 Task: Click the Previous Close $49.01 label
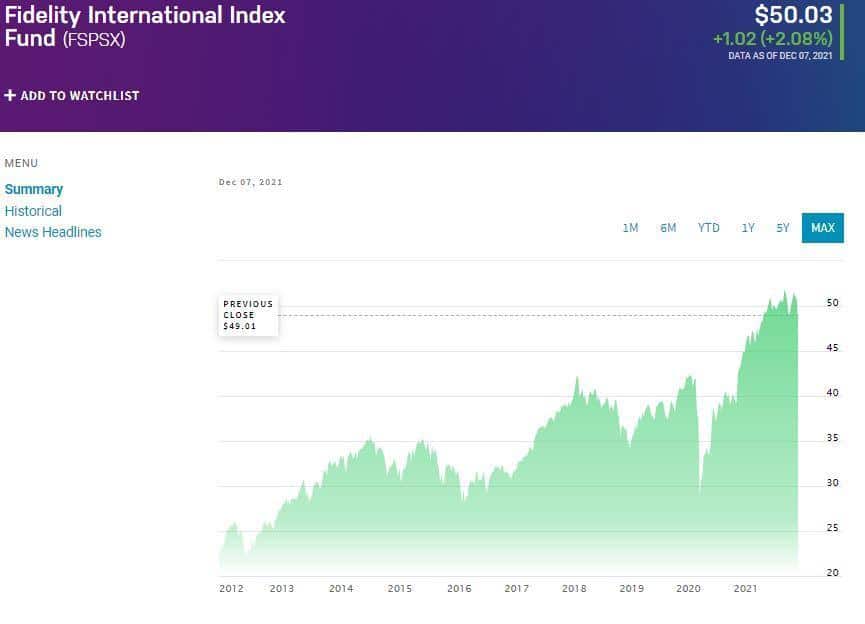coord(248,315)
